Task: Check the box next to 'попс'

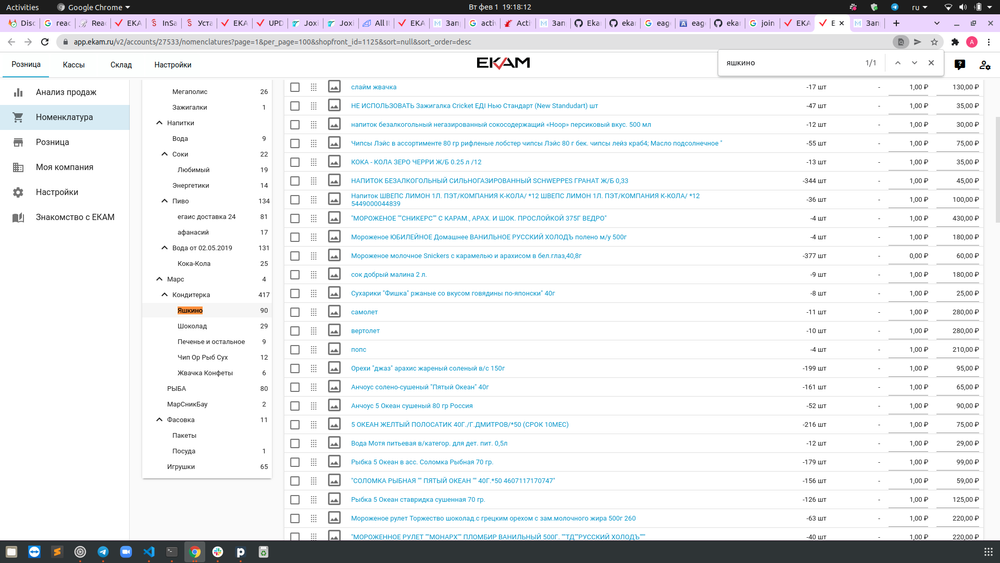Action: click(295, 349)
